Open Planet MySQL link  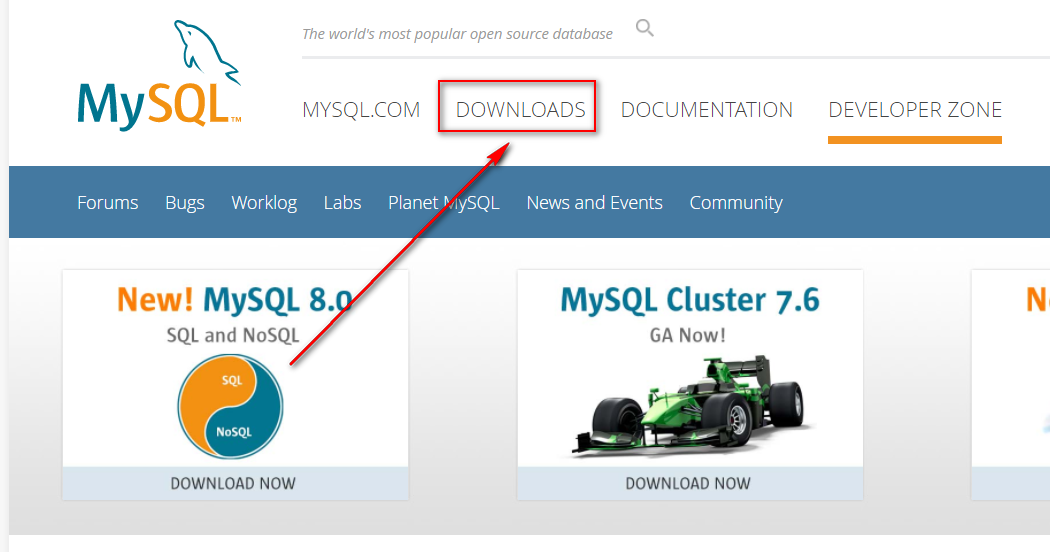tap(444, 202)
